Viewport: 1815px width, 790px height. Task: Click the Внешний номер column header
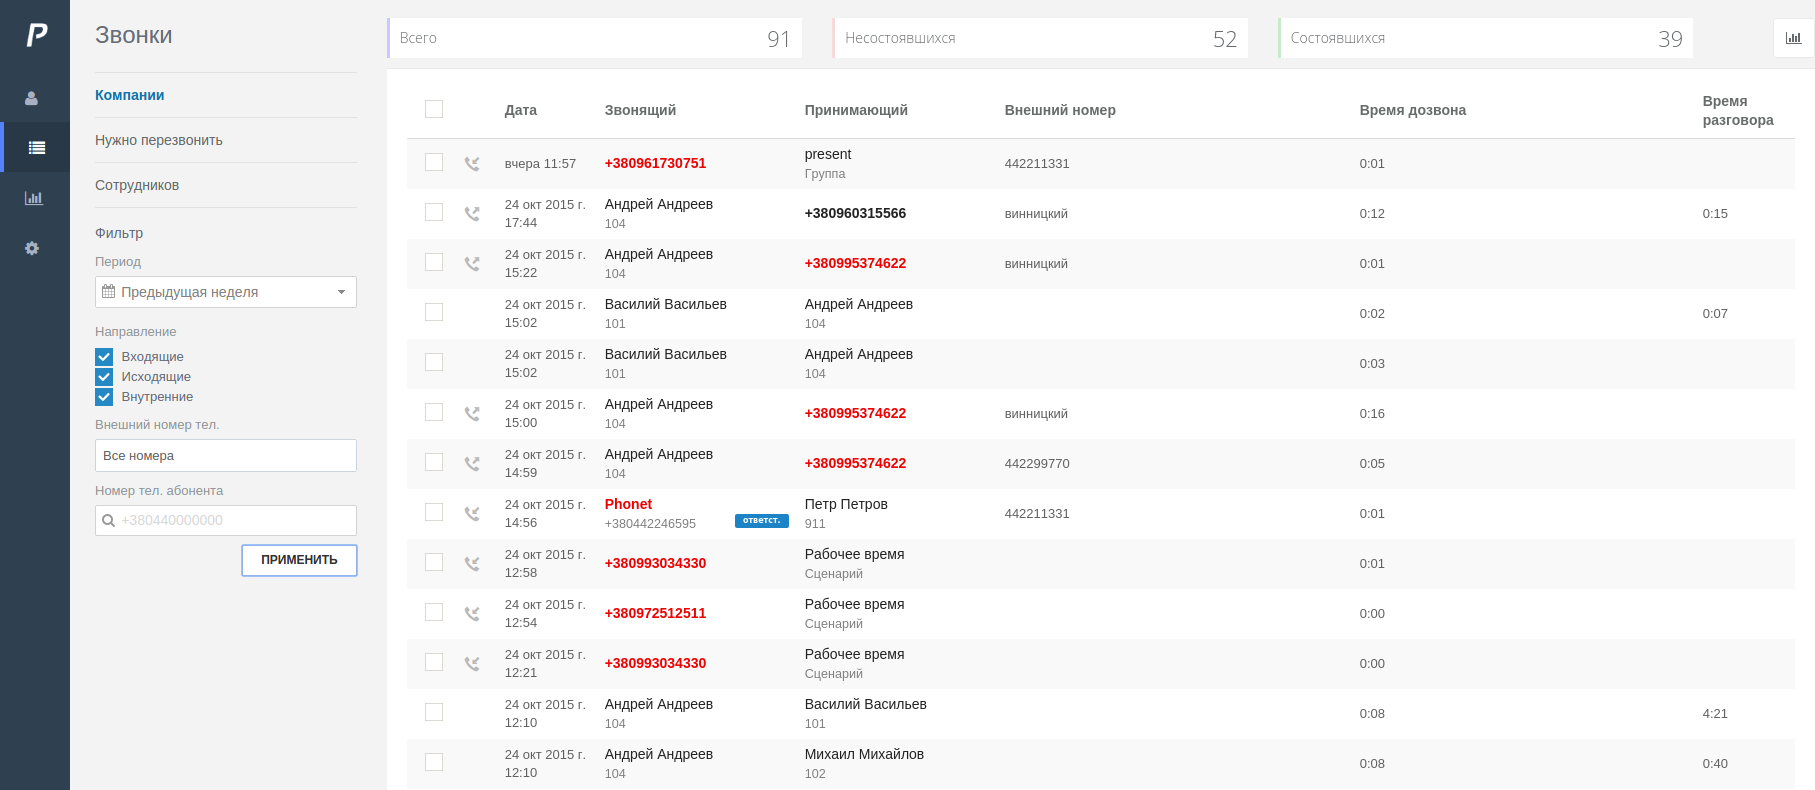(x=1060, y=110)
